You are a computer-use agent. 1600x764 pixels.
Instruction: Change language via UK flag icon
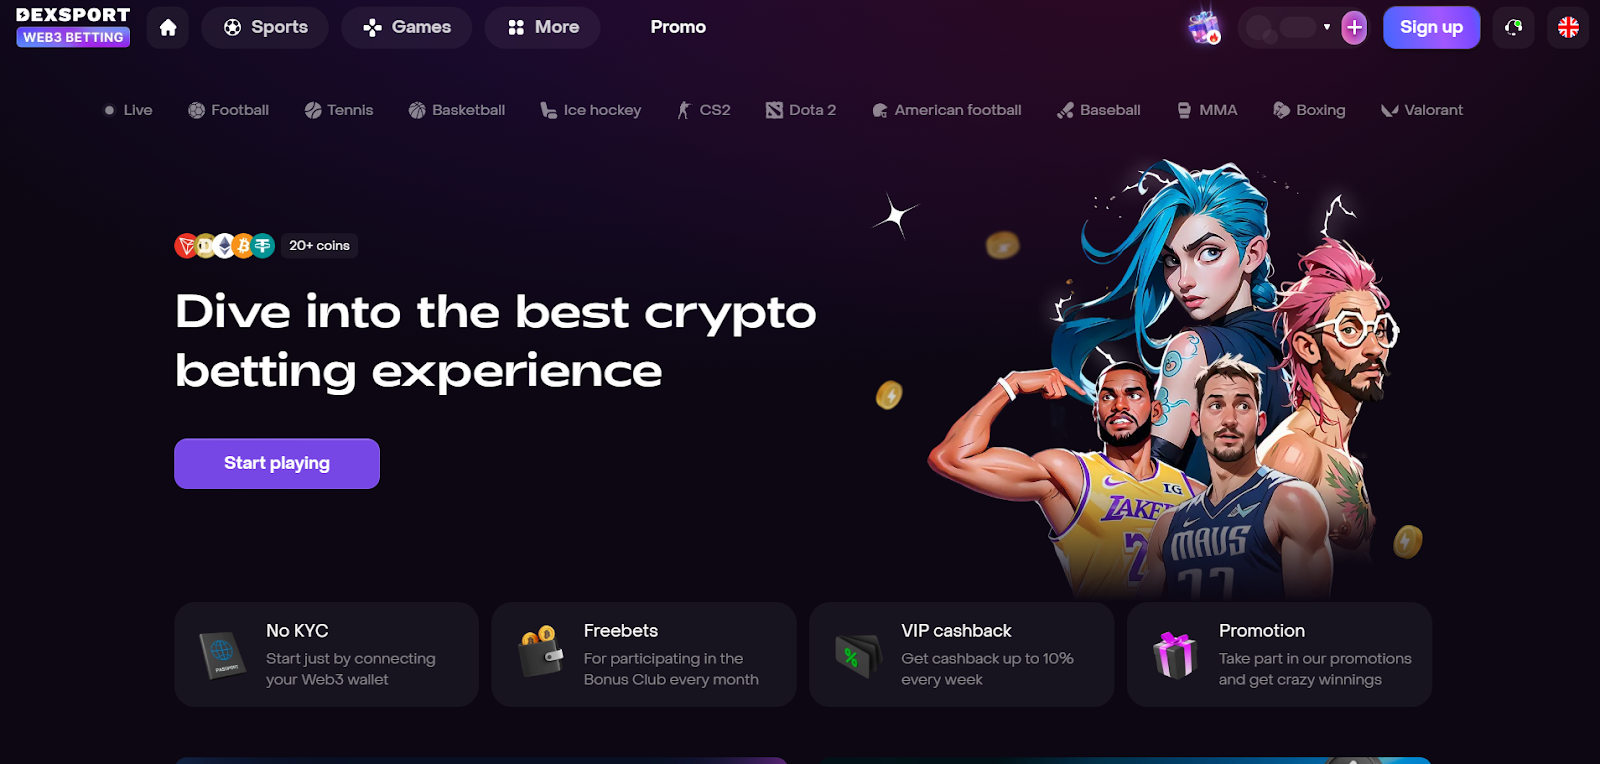(1568, 28)
